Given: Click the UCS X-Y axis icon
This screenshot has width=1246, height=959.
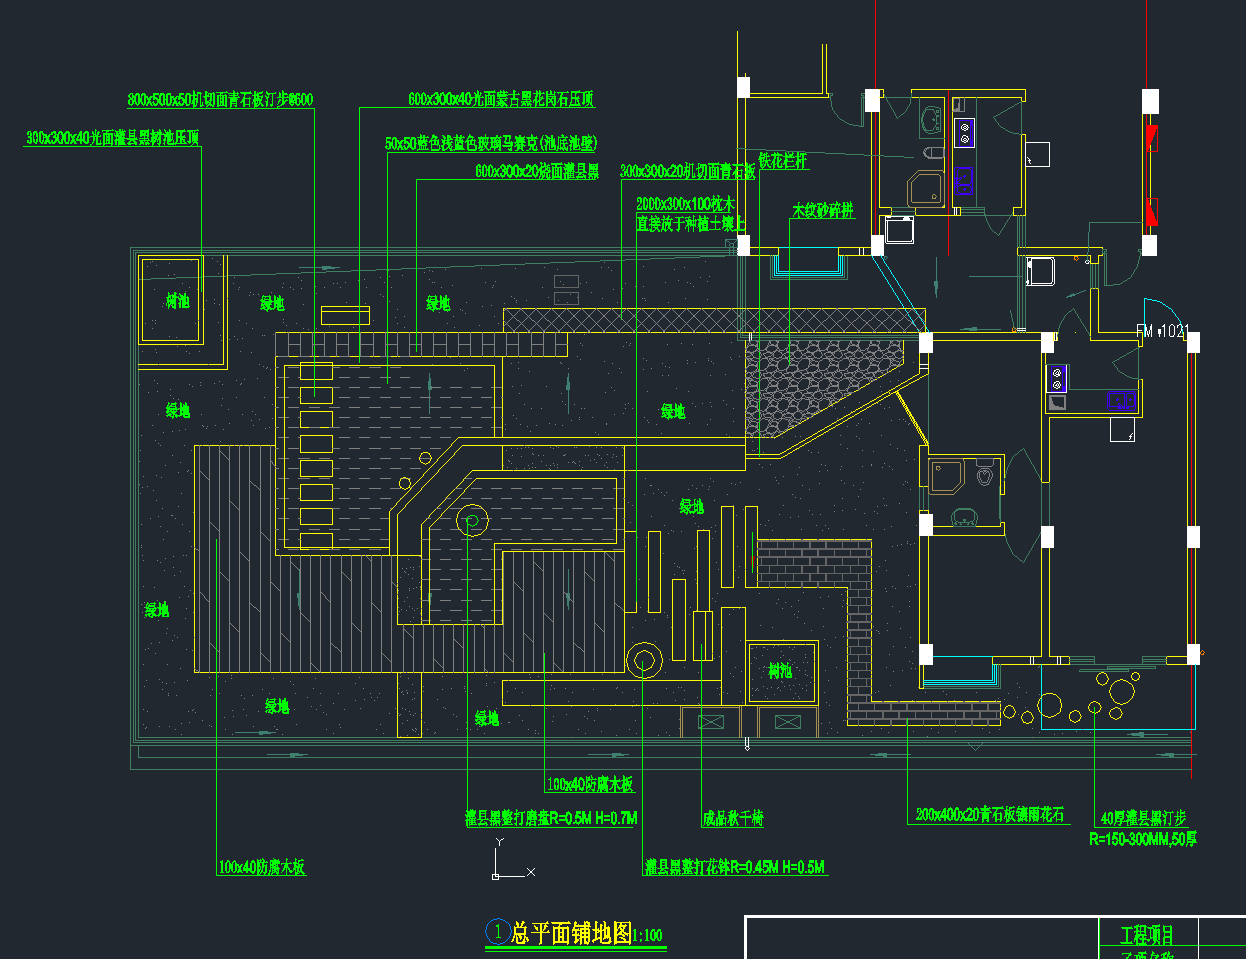Looking at the screenshot, I should coord(498,872).
